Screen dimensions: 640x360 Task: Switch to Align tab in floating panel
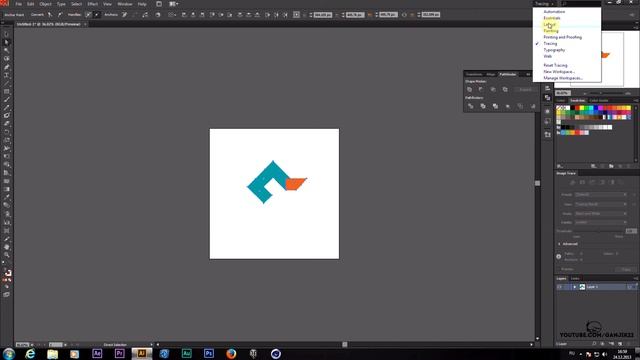click(x=491, y=74)
